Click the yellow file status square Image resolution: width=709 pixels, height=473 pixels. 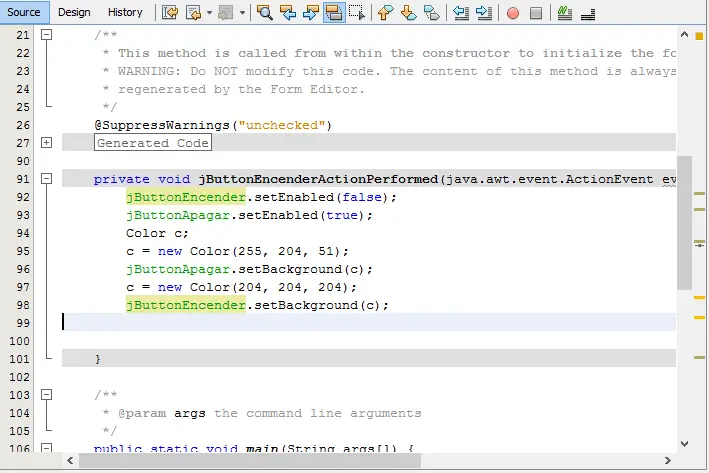699,36
